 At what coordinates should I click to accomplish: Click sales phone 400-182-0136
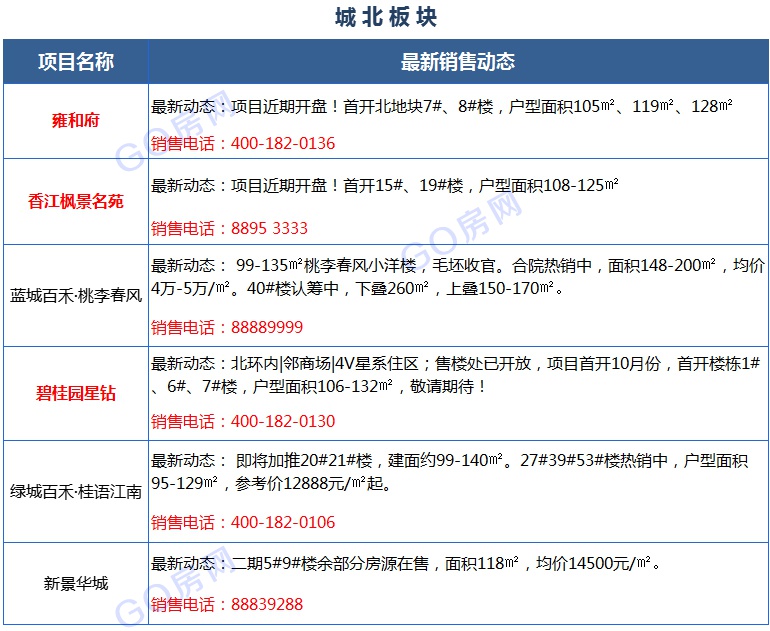click(x=283, y=143)
